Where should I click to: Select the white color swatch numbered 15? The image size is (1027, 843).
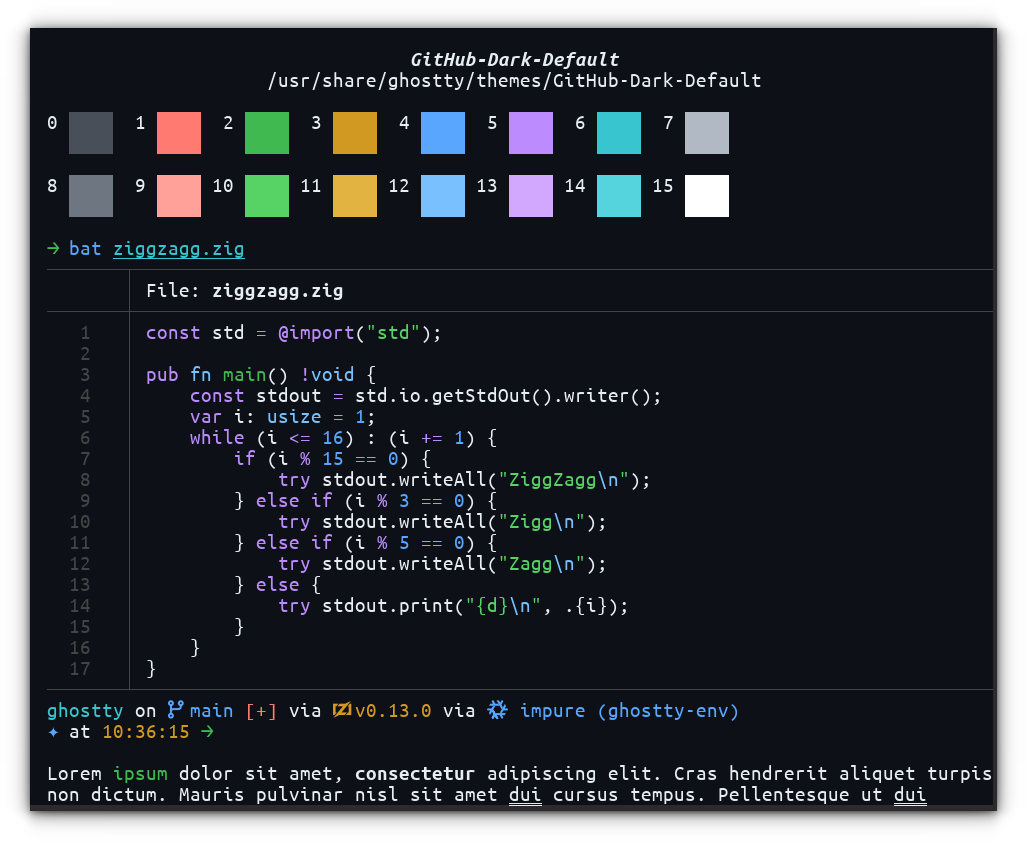707,195
